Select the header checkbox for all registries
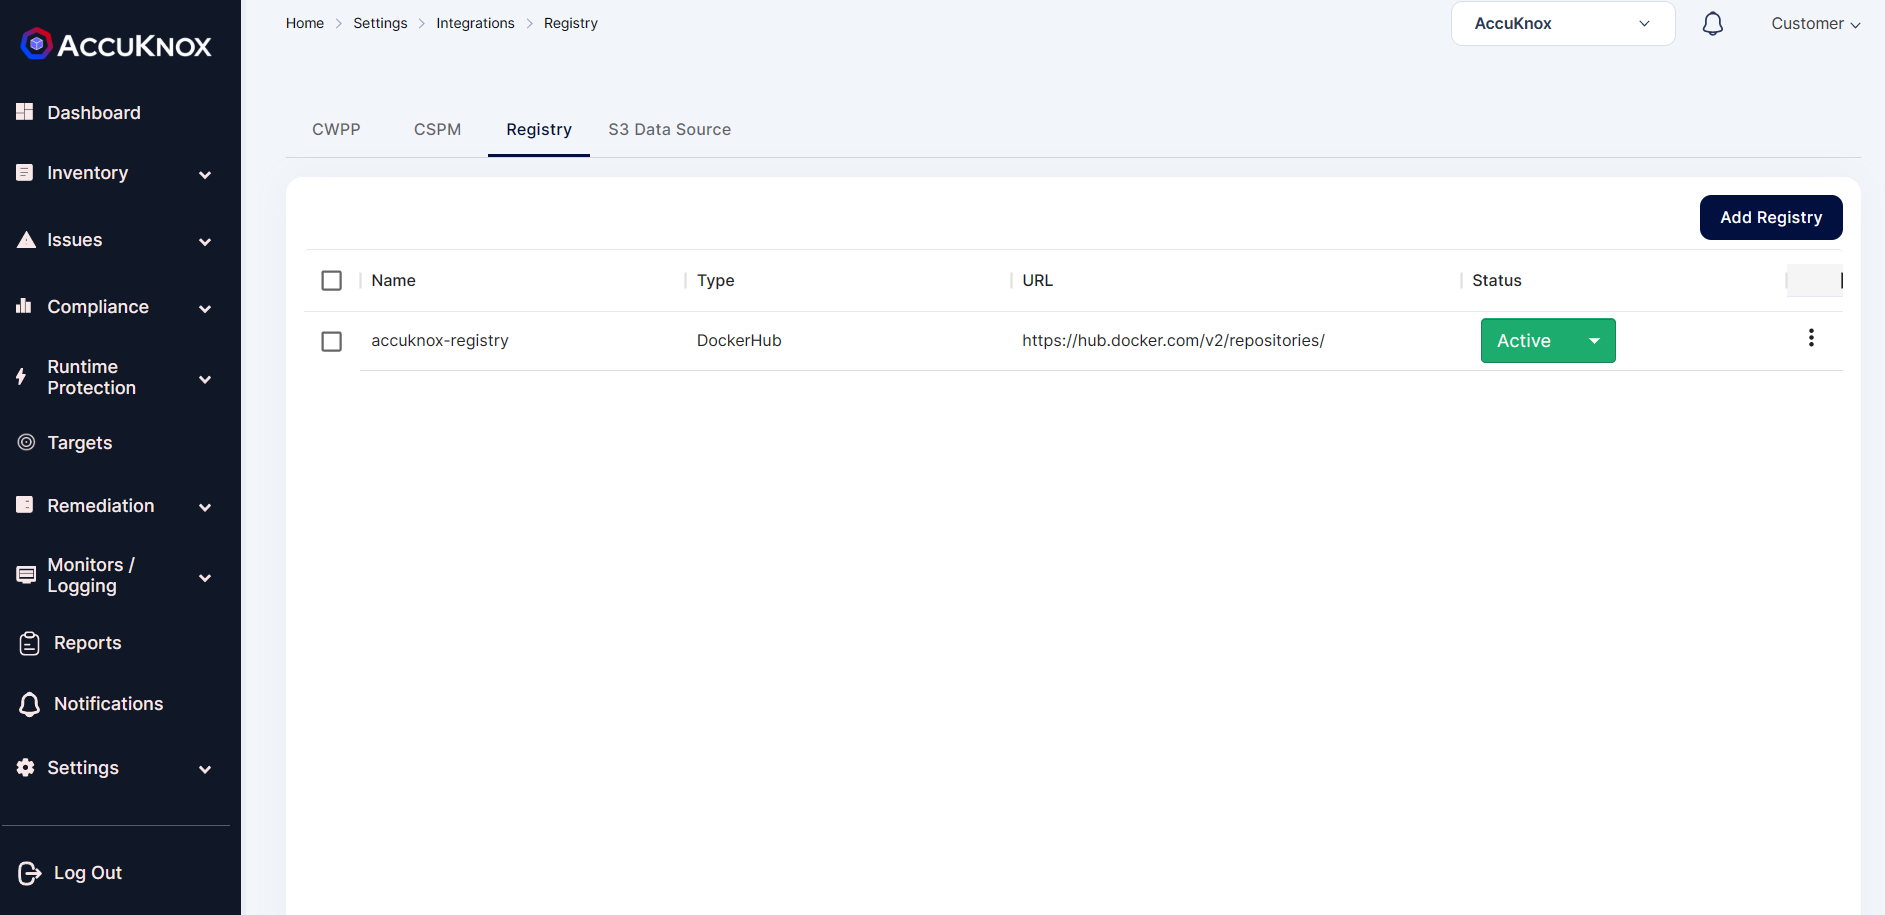1885x915 pixels. click(332, 281)
